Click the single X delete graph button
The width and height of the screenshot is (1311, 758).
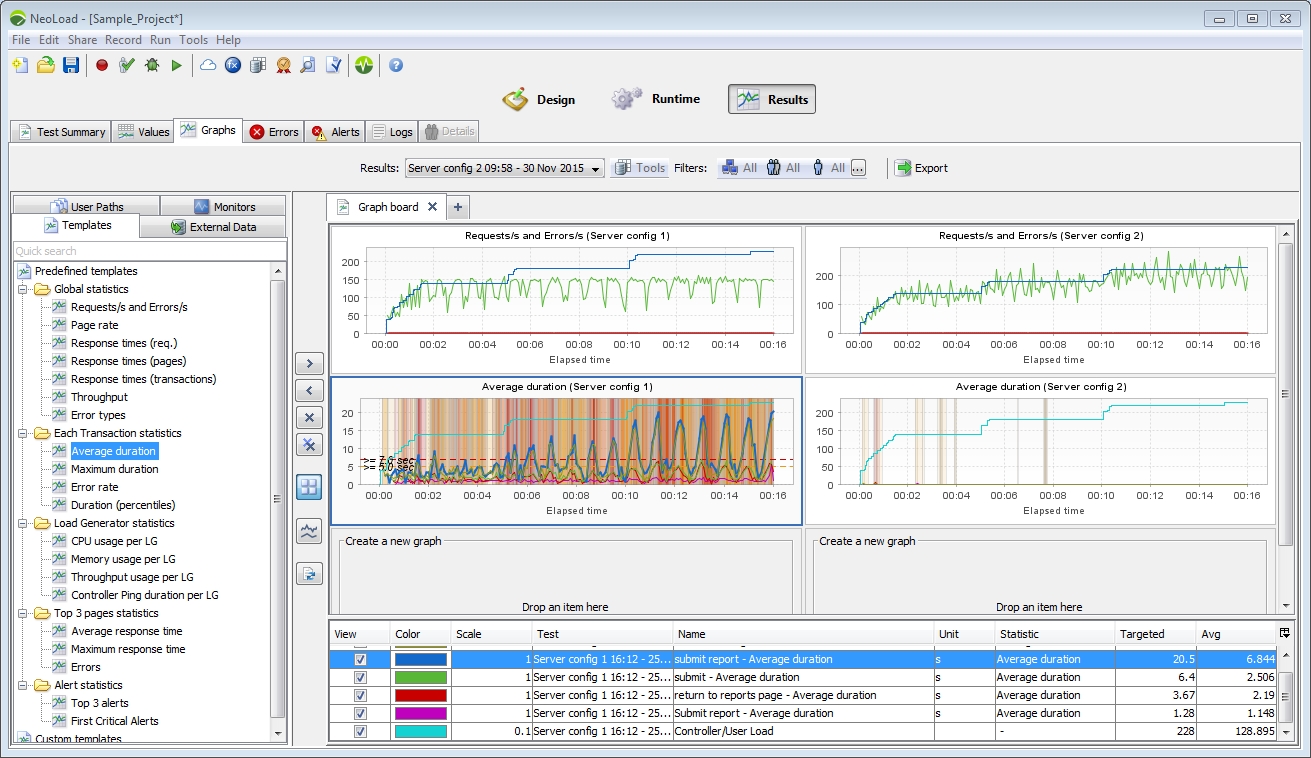coord(309,417)
